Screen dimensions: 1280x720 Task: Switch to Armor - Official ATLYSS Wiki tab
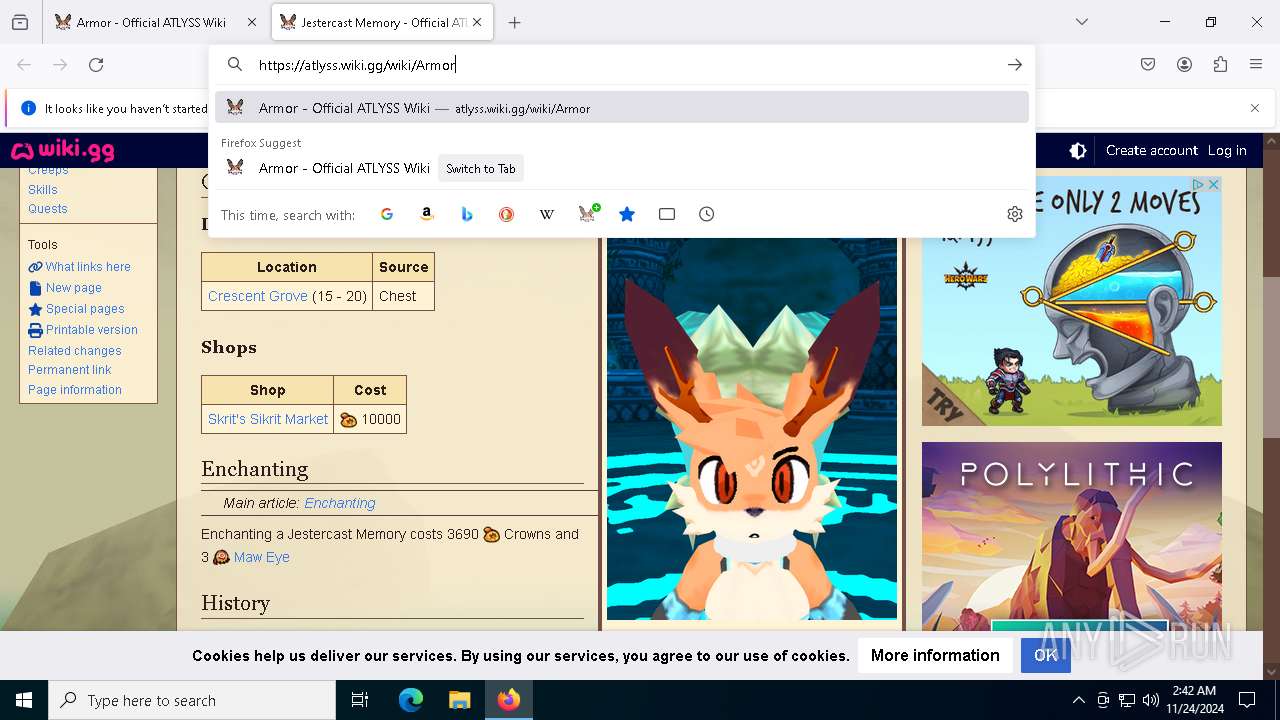click(x=155, y=22)
